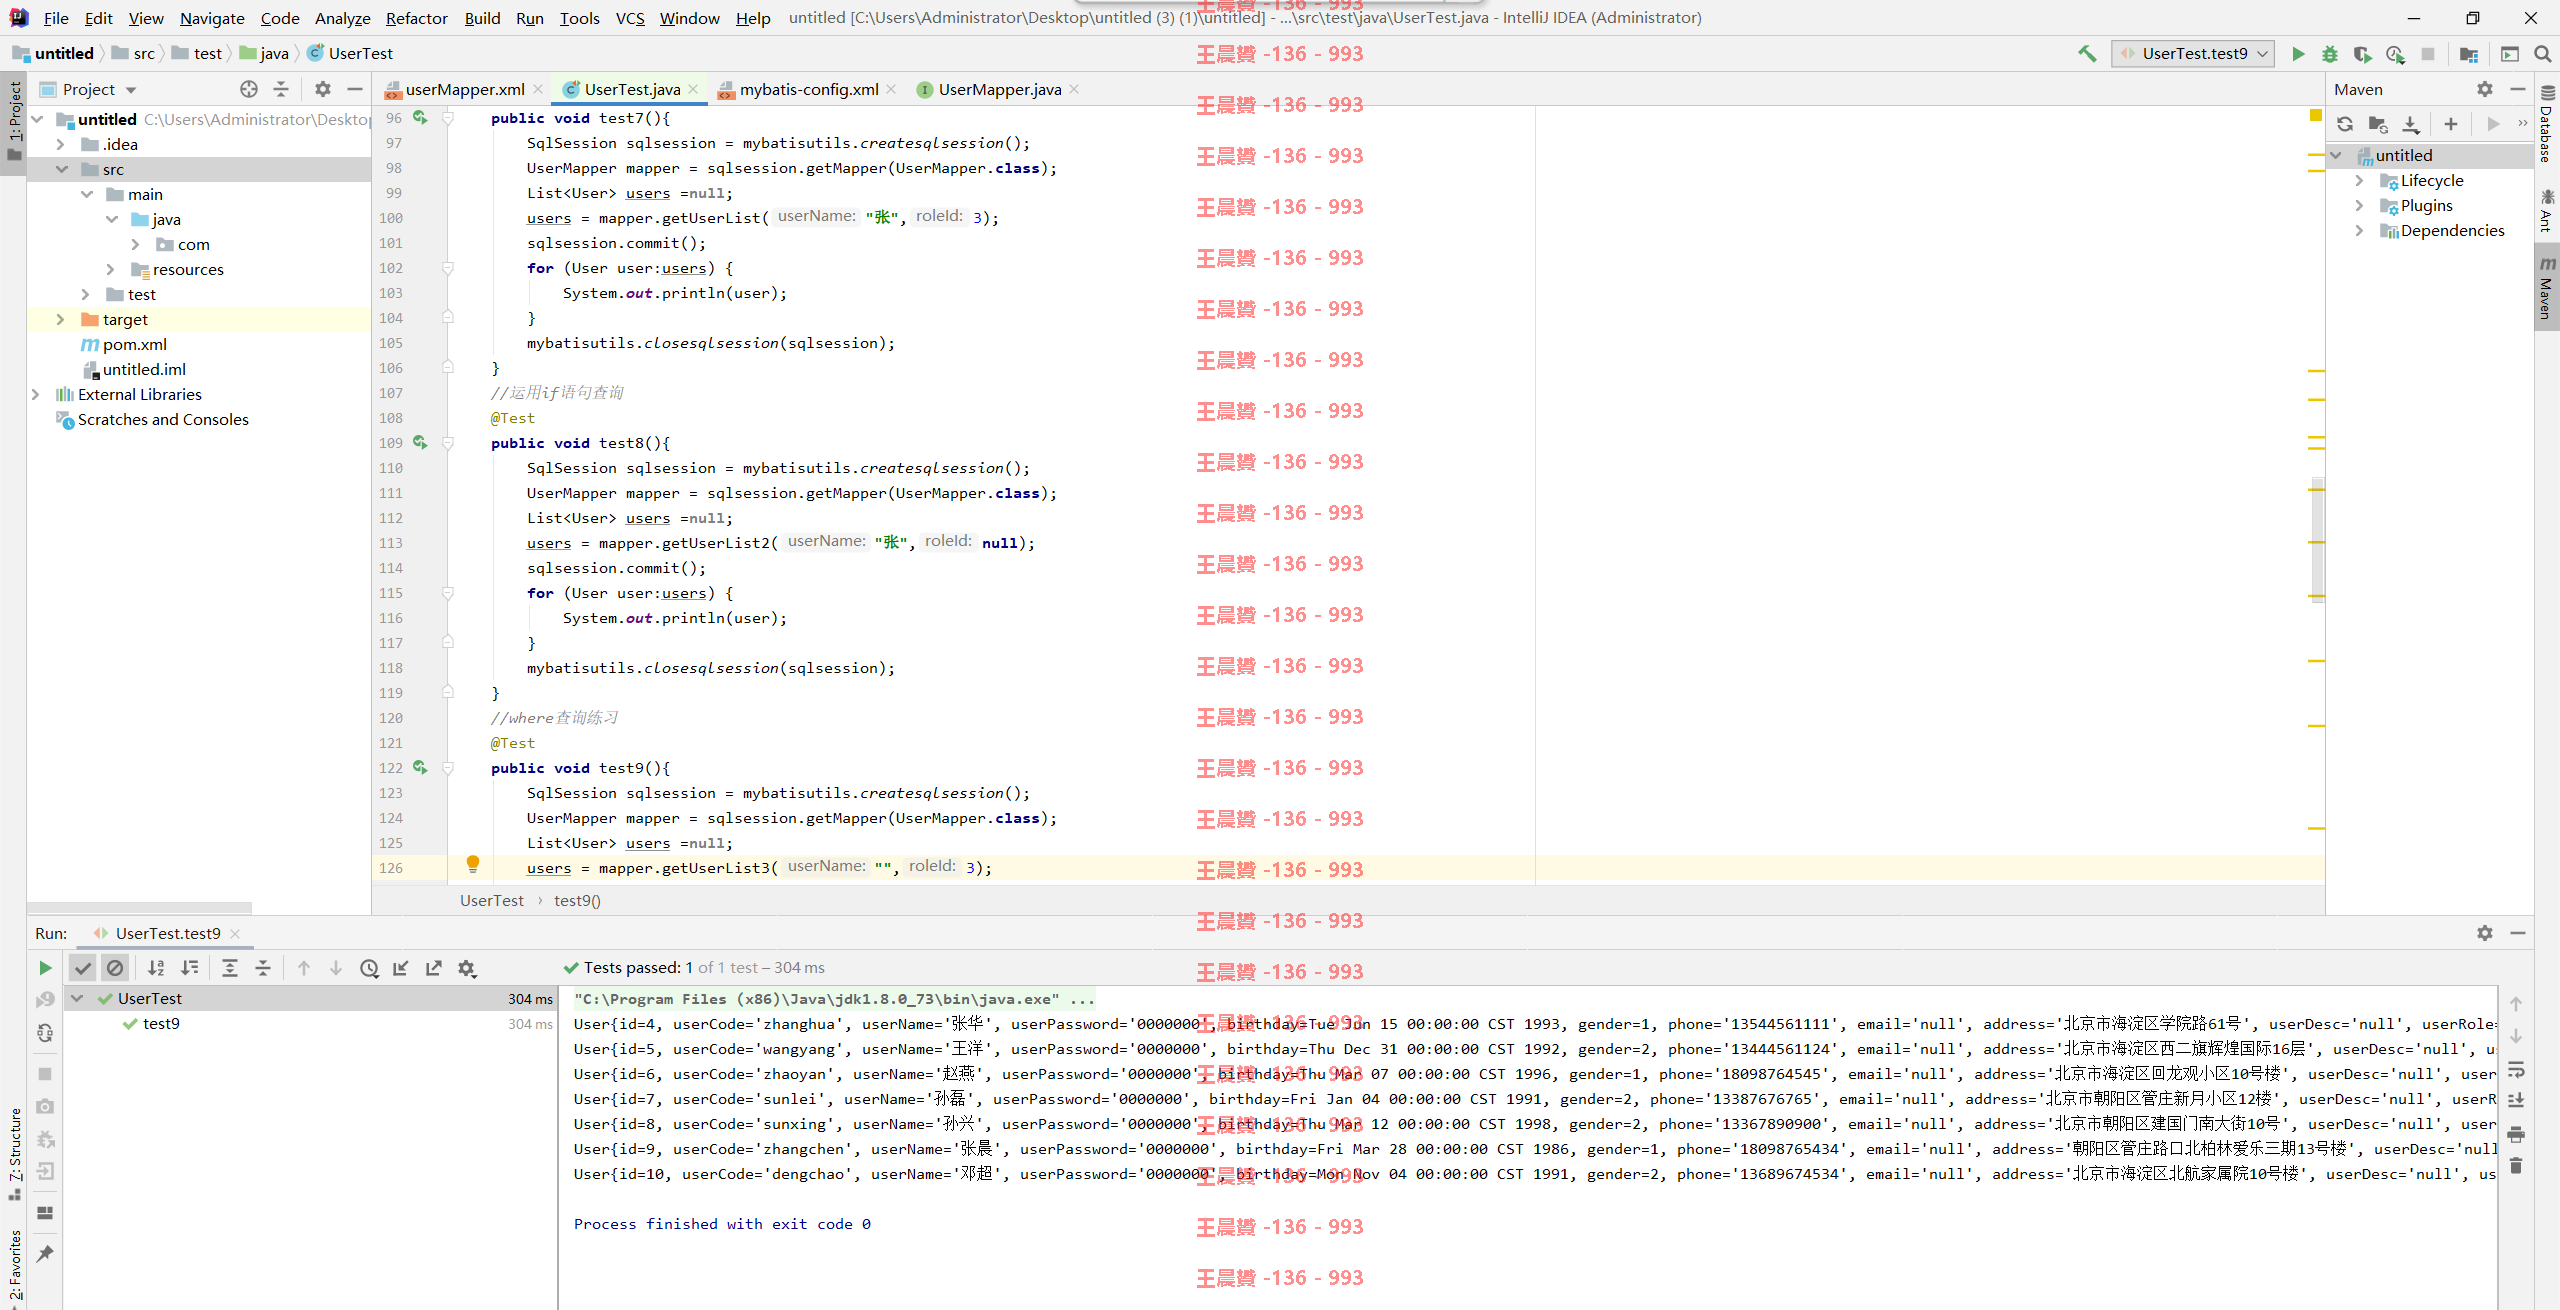Expand External Libraries node
Viewport: 2560px width, 1310px height.
pyautogui.click(x=36, y=394)
